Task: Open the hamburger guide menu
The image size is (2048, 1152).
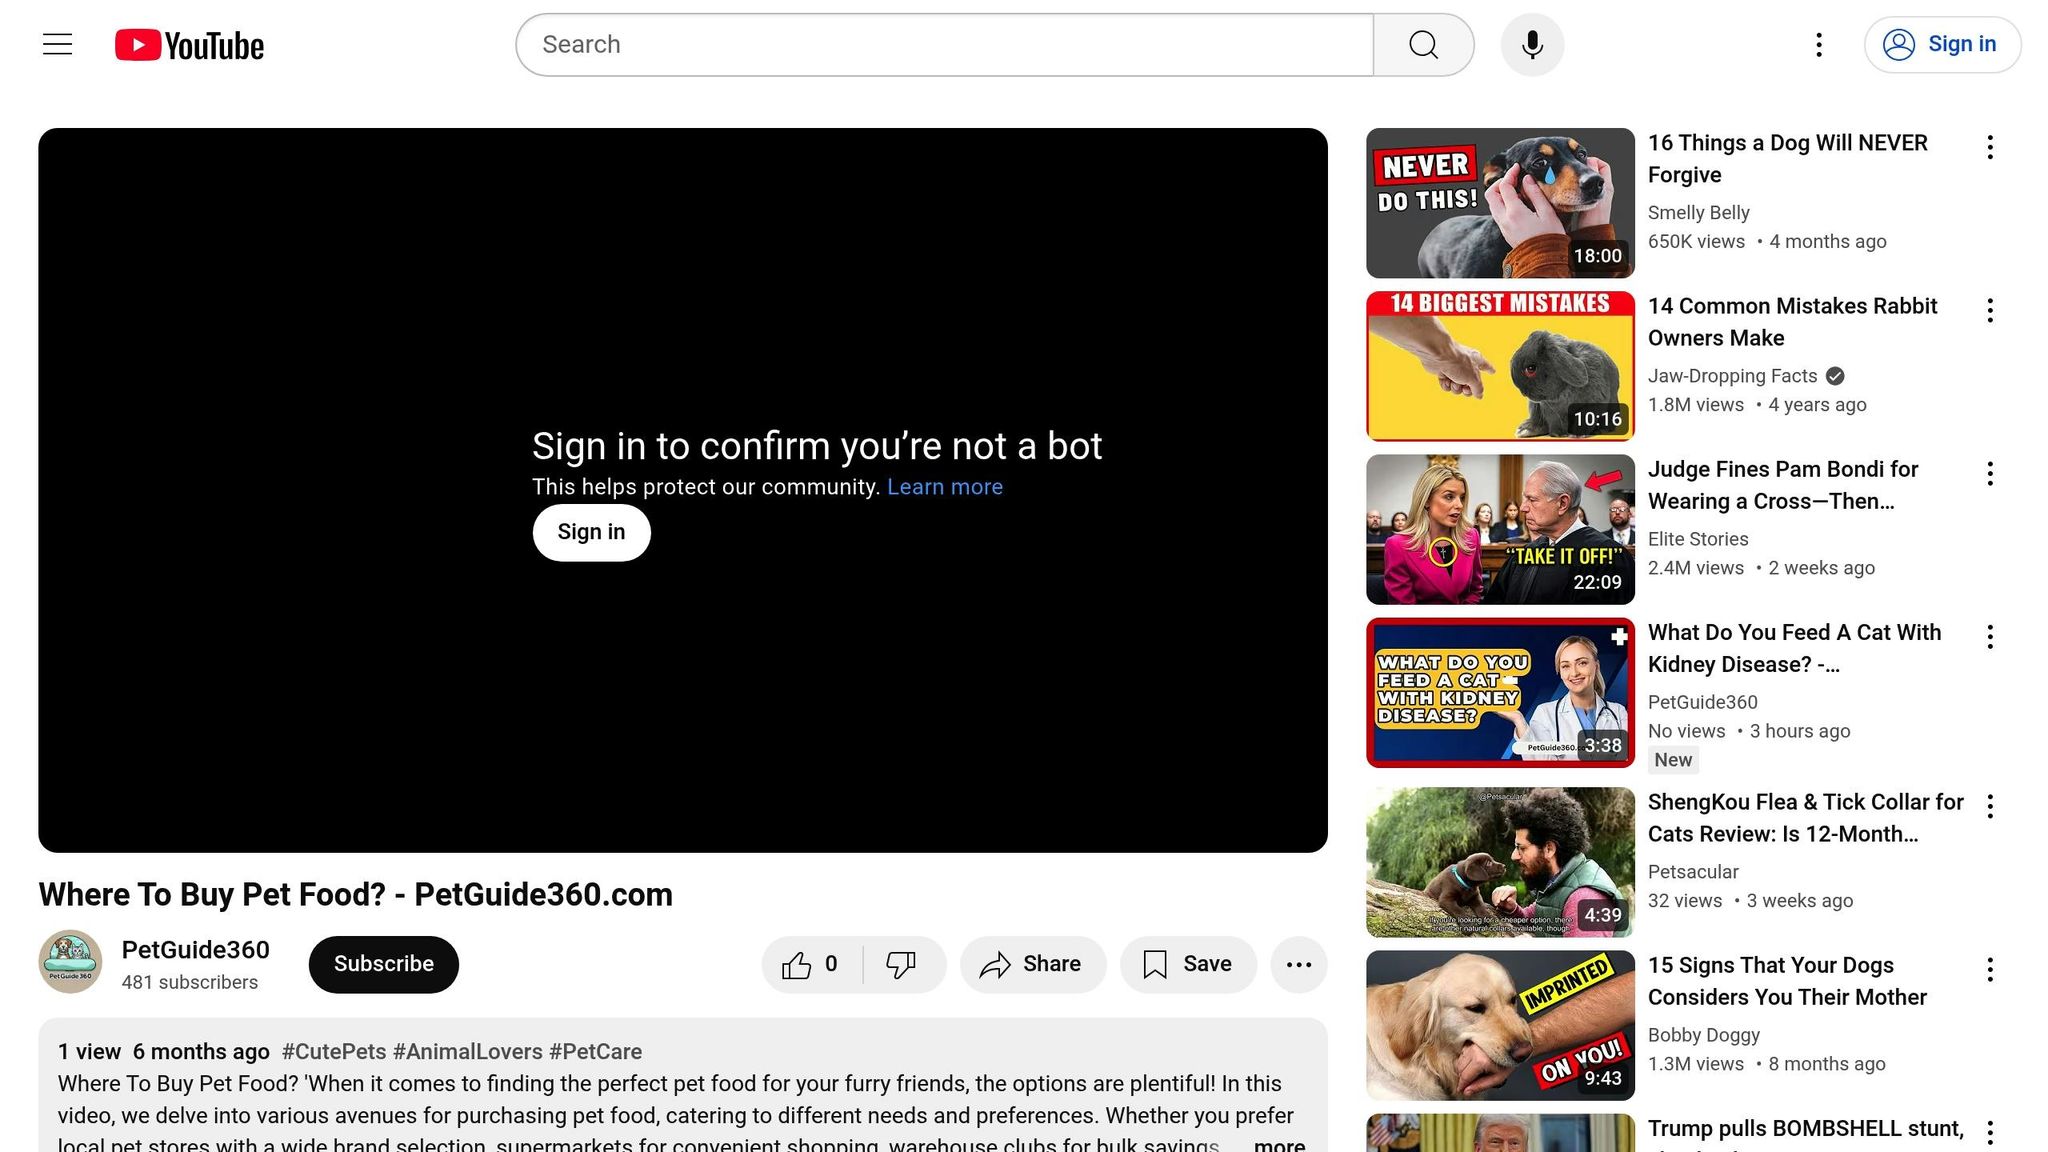Action: [57, 45]
